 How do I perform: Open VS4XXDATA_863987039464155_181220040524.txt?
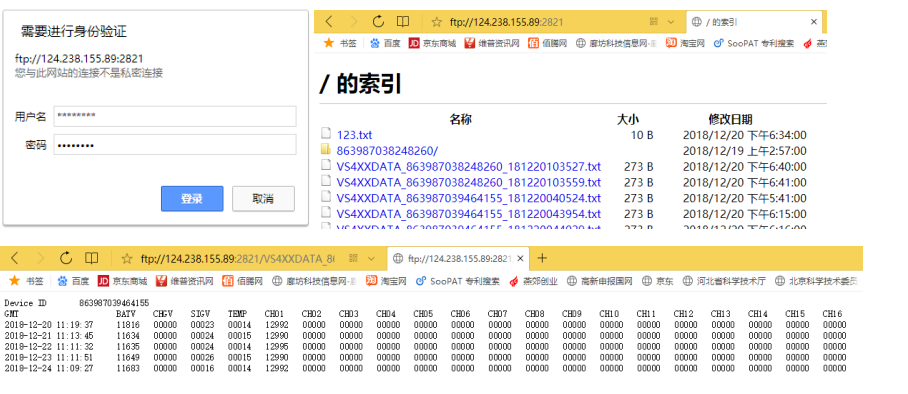468,198
